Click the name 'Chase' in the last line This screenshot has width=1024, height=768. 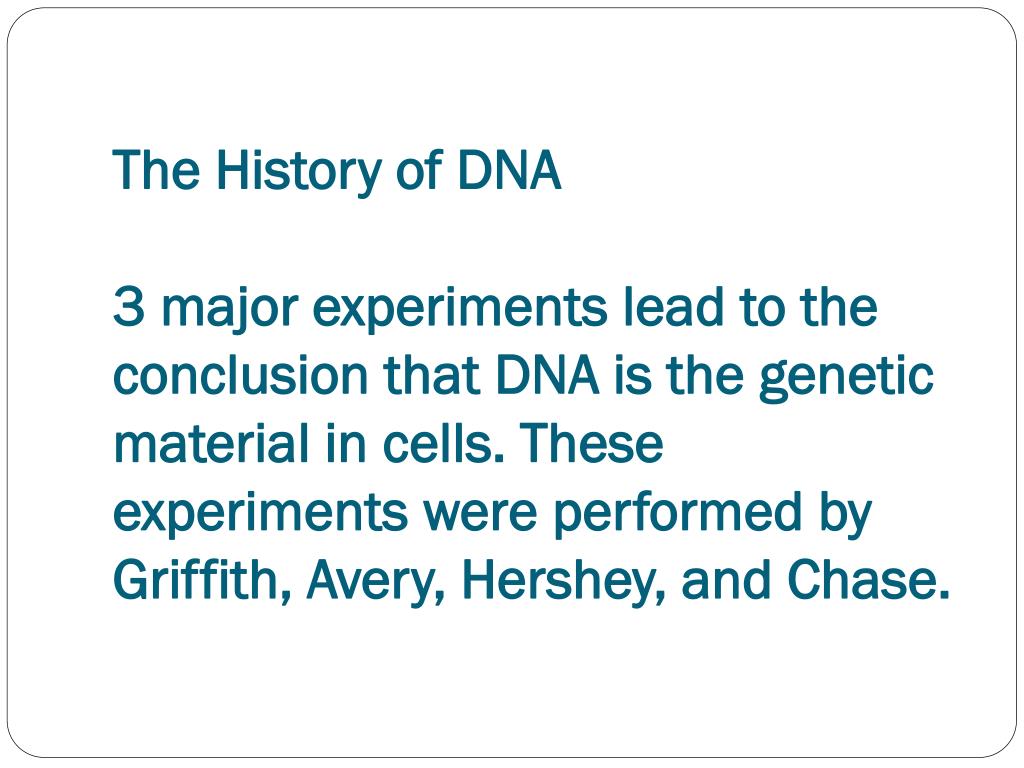pos(866,582)
